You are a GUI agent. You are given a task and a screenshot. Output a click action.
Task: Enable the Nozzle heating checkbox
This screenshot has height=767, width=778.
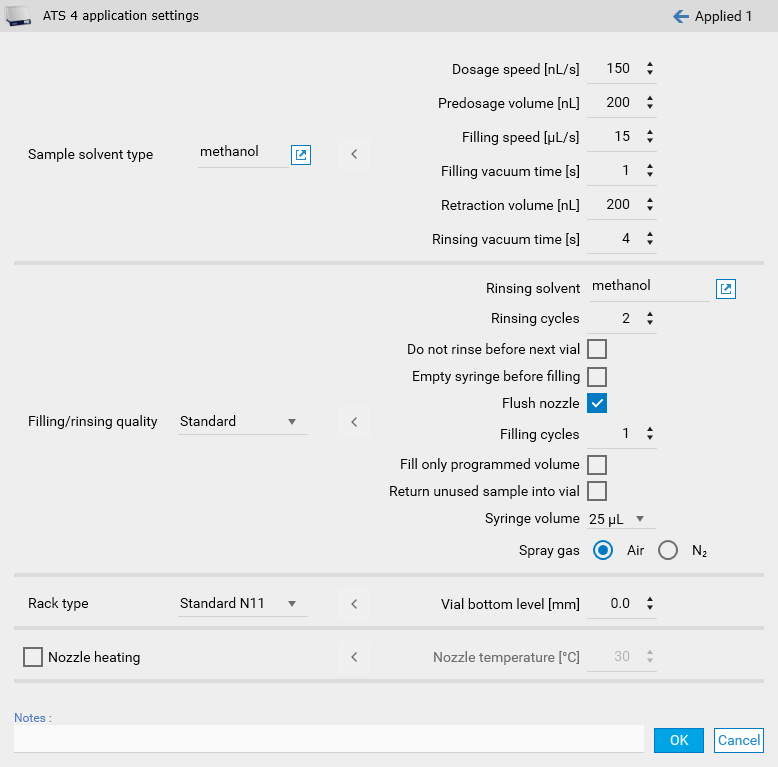click(x=33, y=657)
